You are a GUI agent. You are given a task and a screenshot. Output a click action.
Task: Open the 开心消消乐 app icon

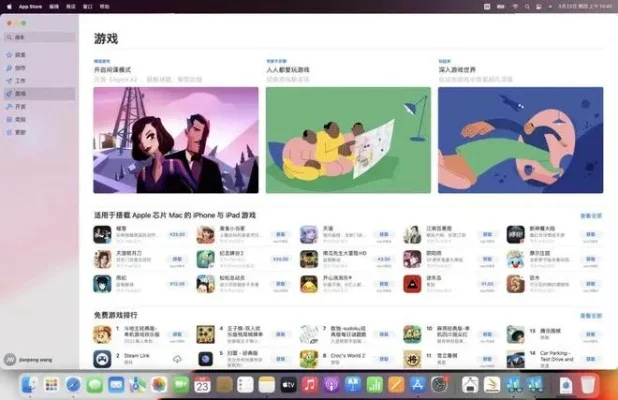click(x=309, y=284)
